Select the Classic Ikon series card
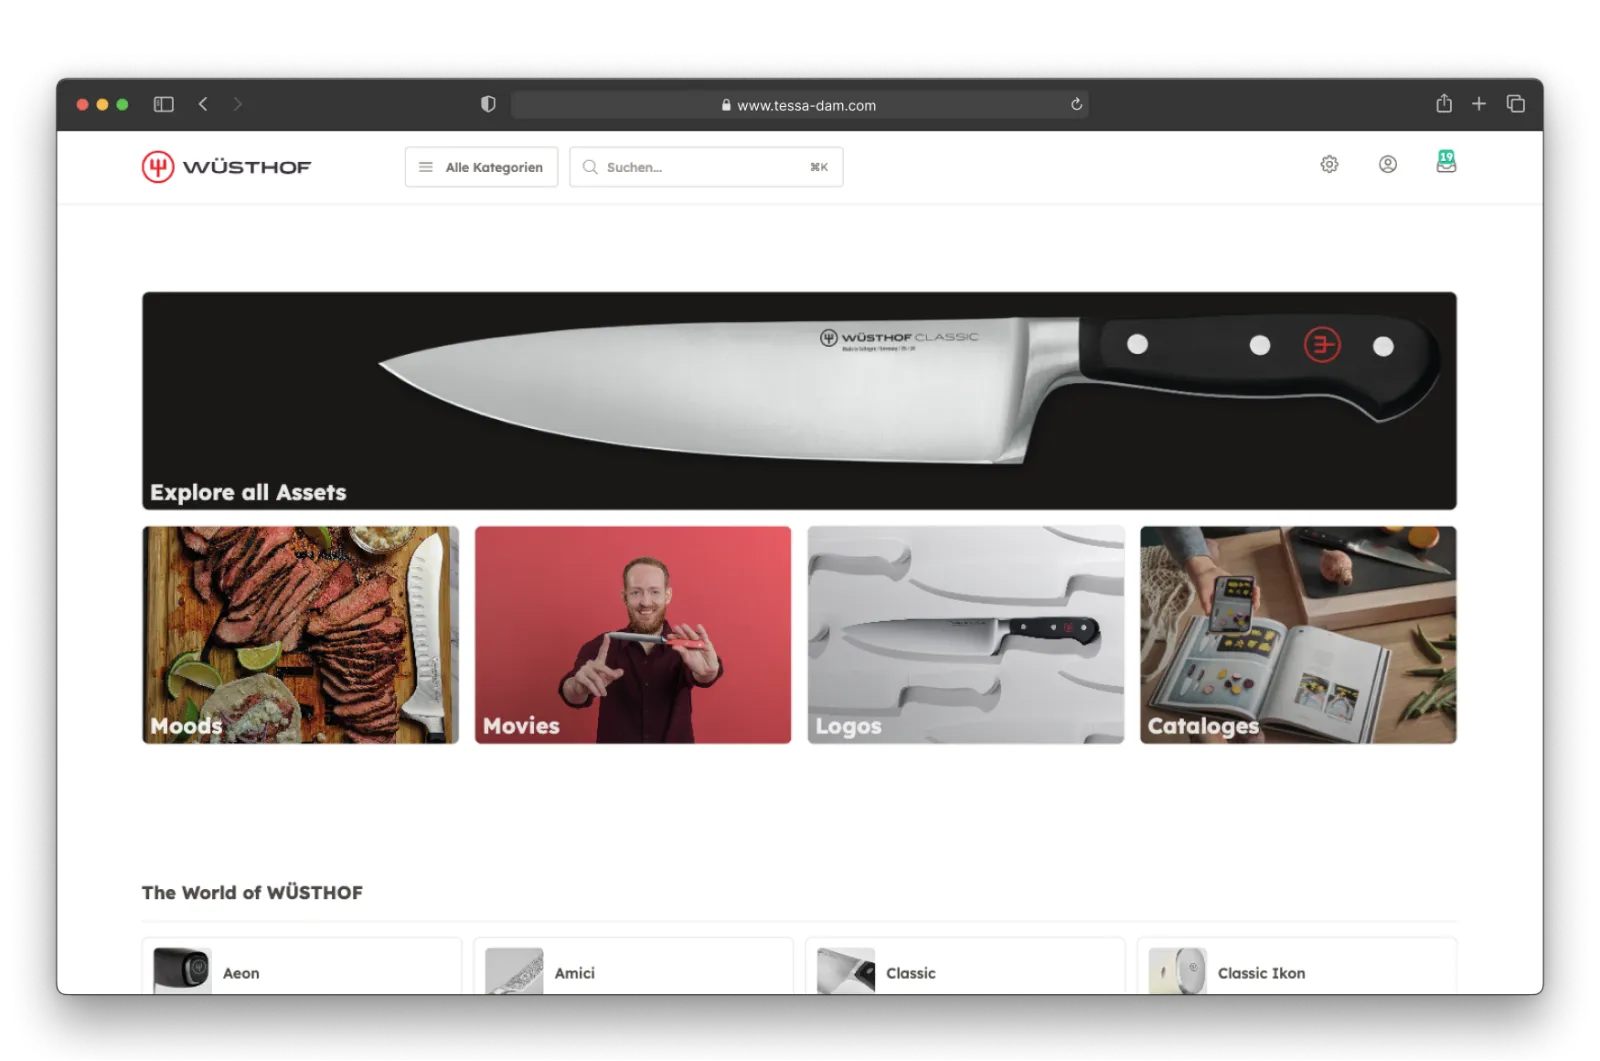The width and height of the screenshot is (1600, 1061). tap(1297, 970)
